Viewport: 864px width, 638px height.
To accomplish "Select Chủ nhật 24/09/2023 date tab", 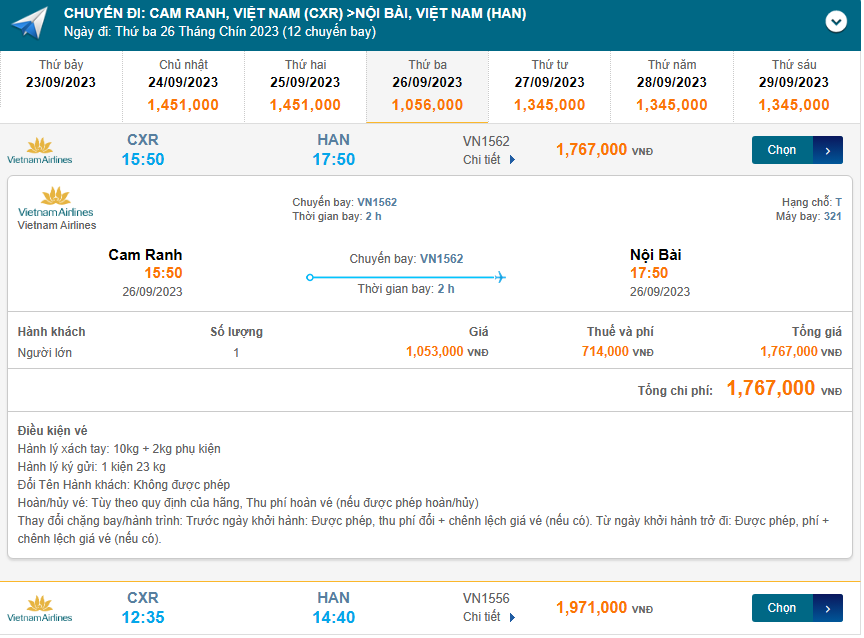I will coord(183,84).
